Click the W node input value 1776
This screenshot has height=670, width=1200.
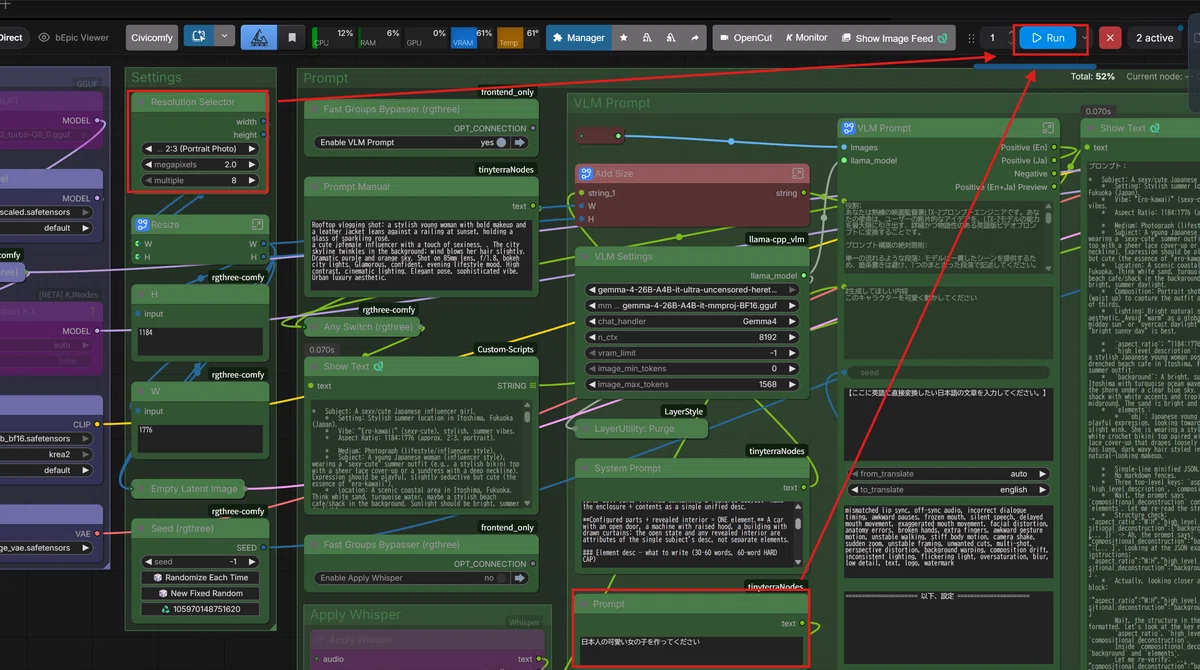(200, 438)
